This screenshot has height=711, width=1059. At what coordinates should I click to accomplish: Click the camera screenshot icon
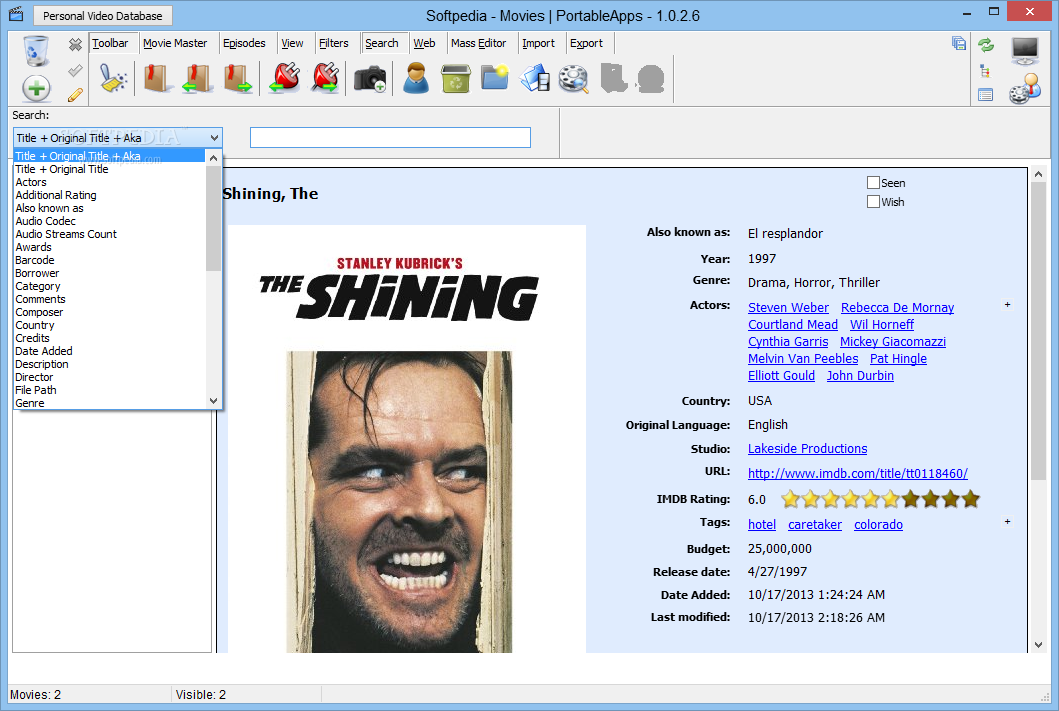(x=370, y=78)
